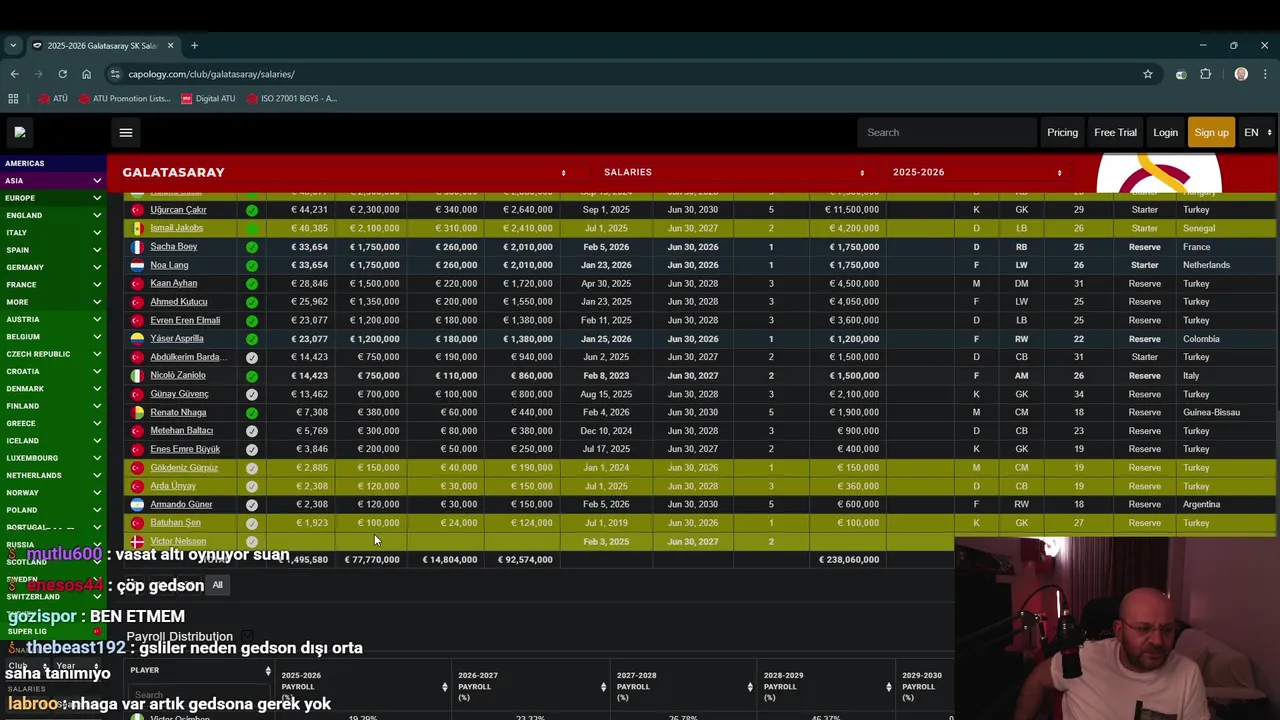
Task: Open the ATÜ bookmark
Action: pos(52,98)
